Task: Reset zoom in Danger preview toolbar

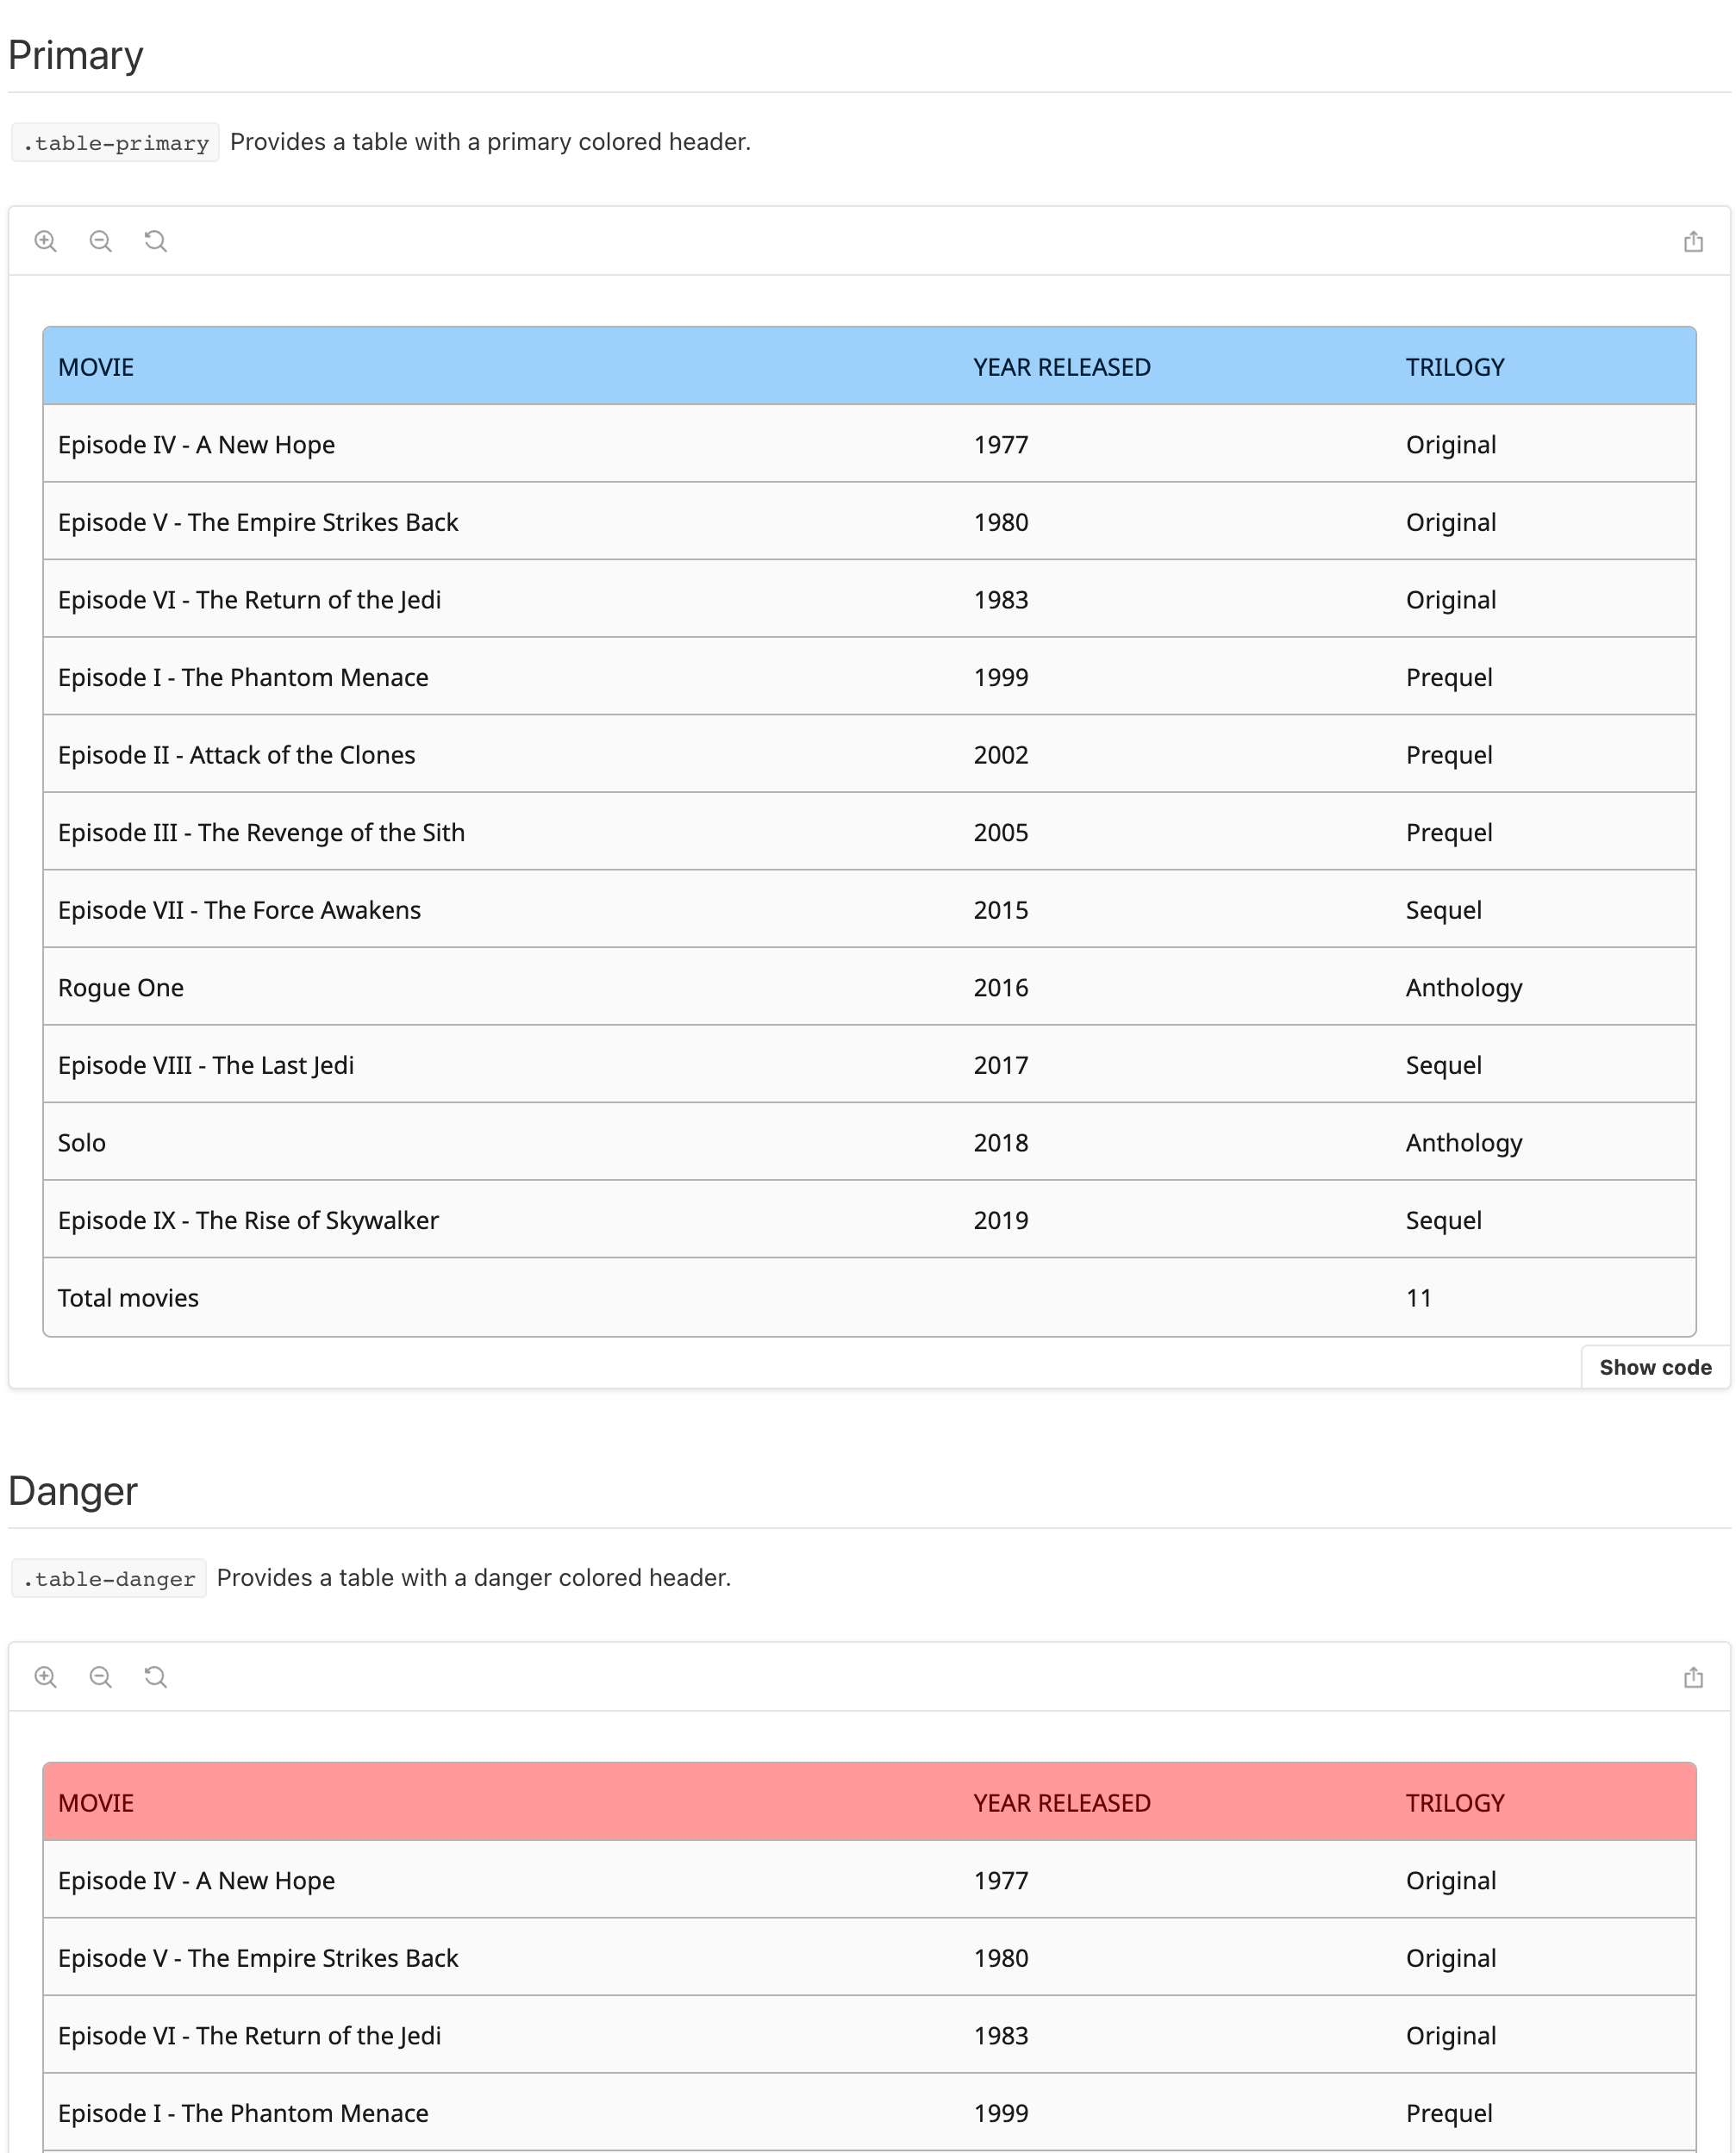Action: (155, 1677)
